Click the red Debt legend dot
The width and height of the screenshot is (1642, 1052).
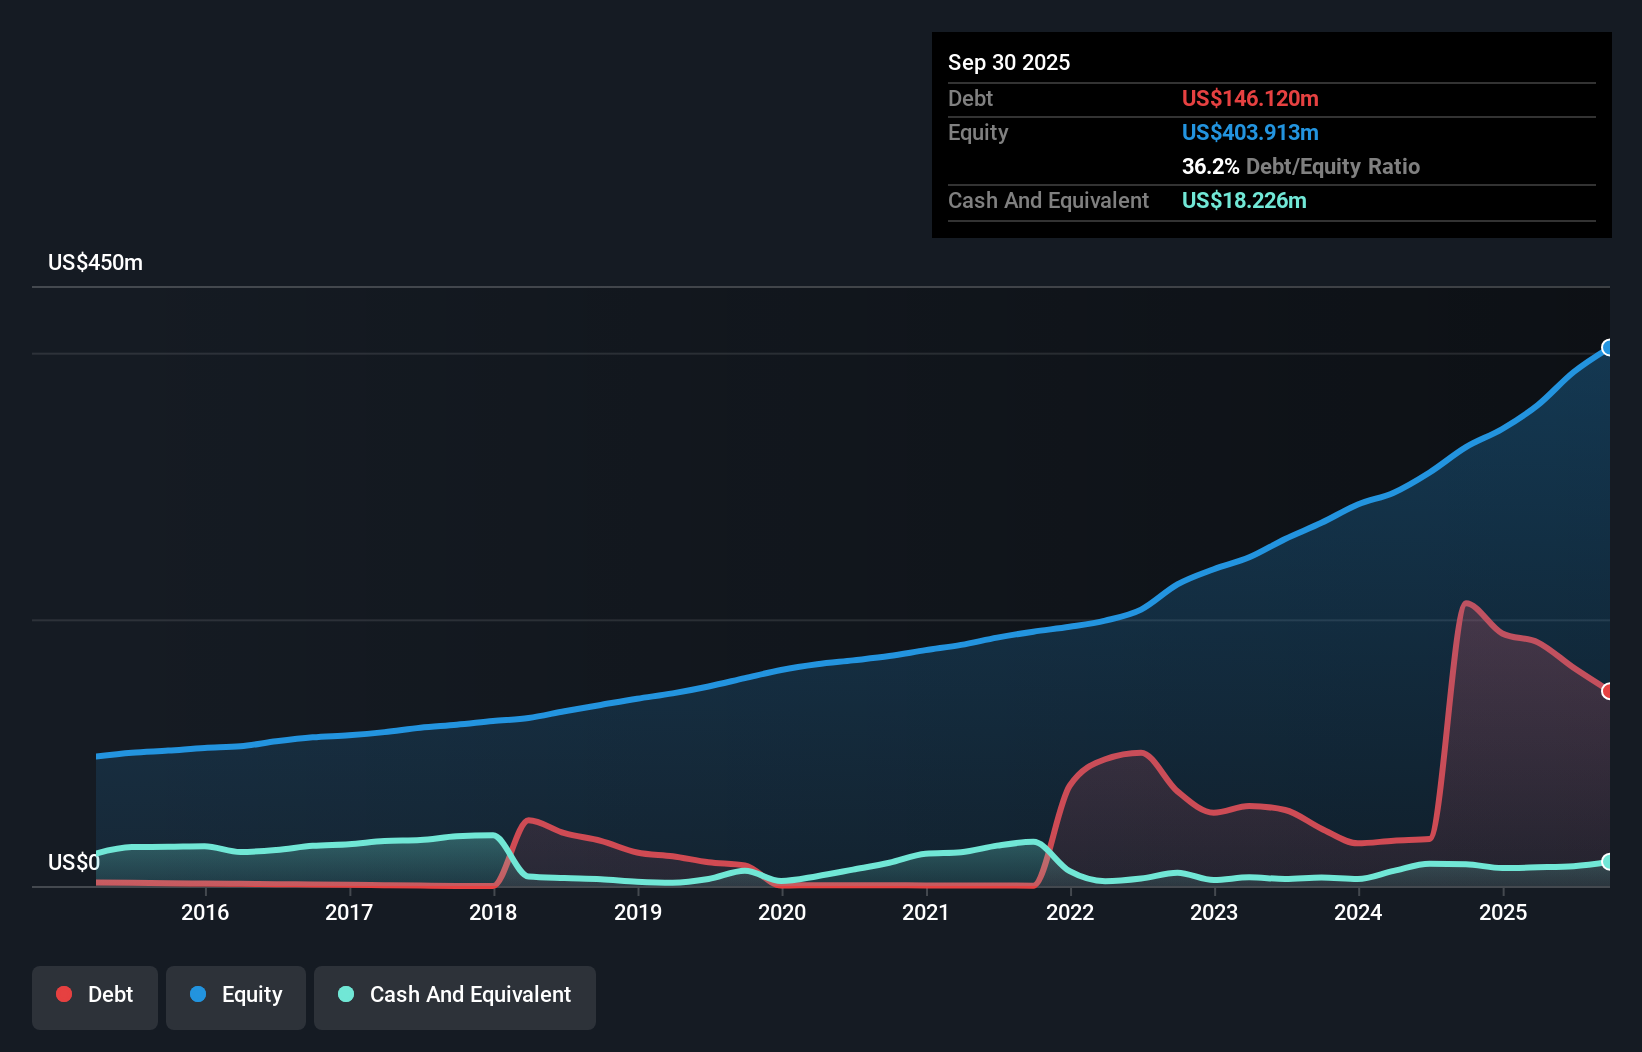tap(64, 994)
